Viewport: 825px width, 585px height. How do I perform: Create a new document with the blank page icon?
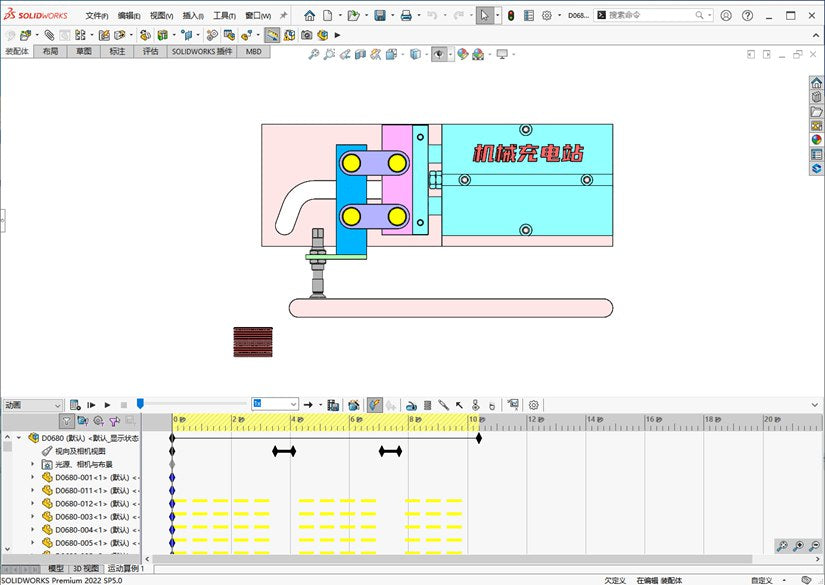[x=328, y=16]
